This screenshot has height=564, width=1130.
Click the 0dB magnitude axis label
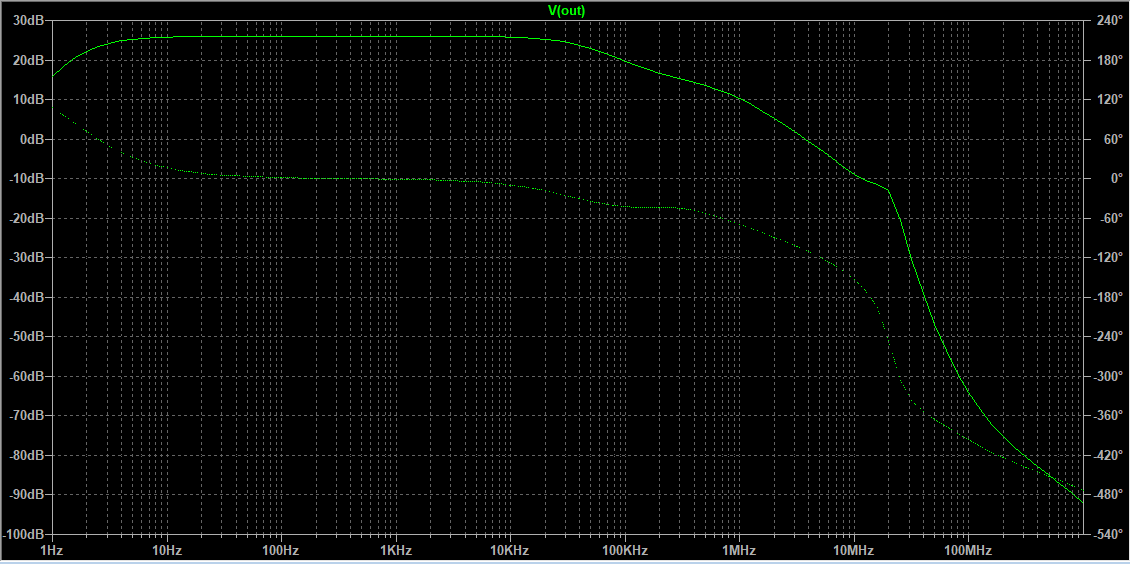pyautogui.click(x=32, y=139)
